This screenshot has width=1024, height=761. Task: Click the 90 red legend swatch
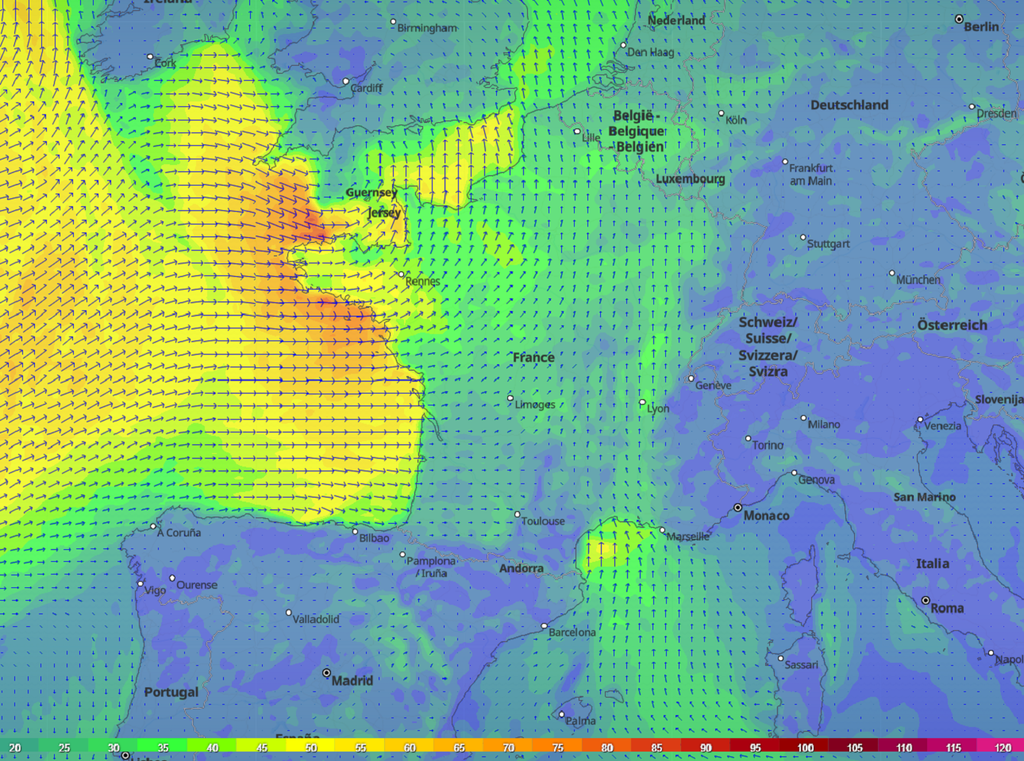pos(706,748)
